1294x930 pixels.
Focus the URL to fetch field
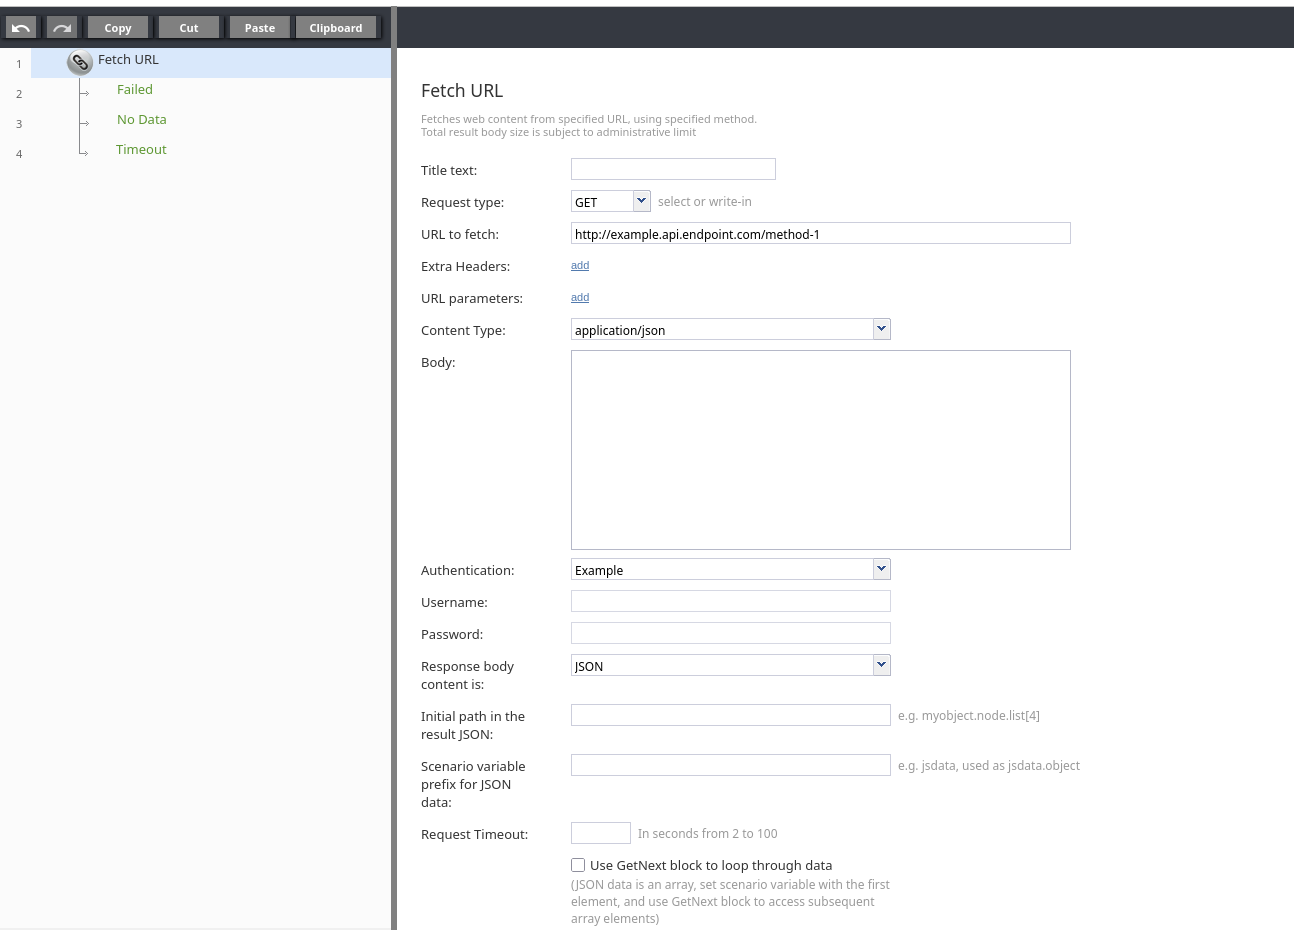click(820, 234)
